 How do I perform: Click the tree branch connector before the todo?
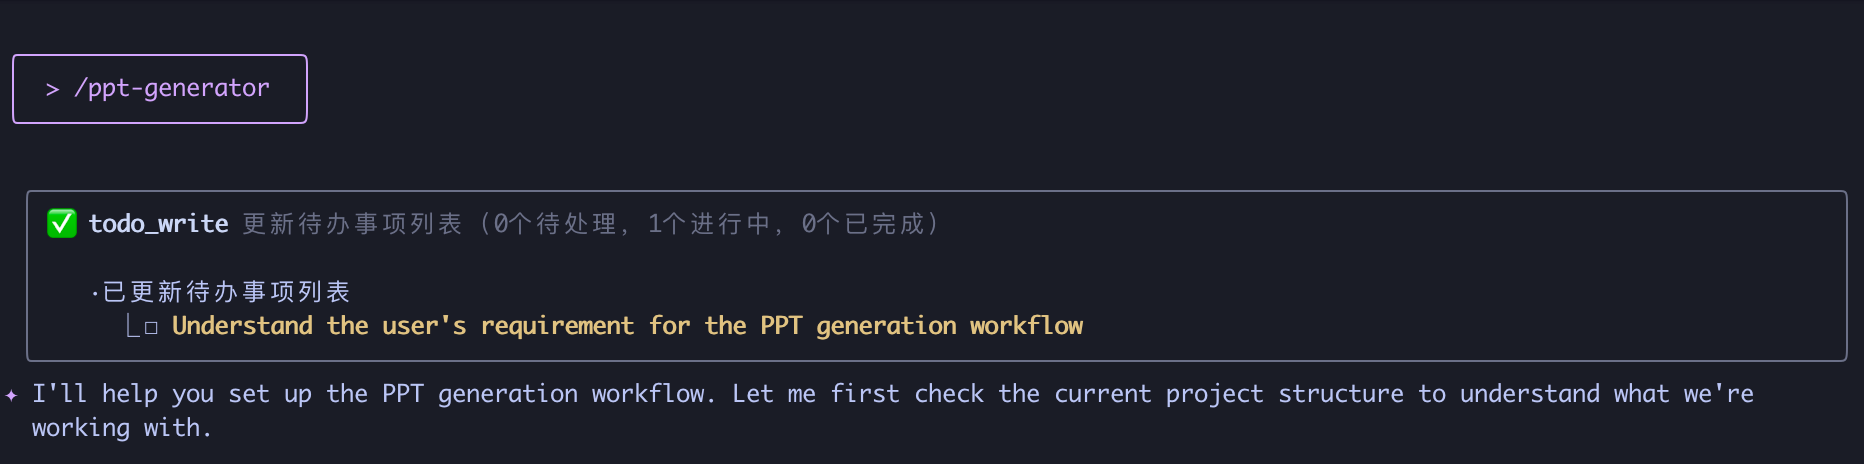[x=132, y=326]
